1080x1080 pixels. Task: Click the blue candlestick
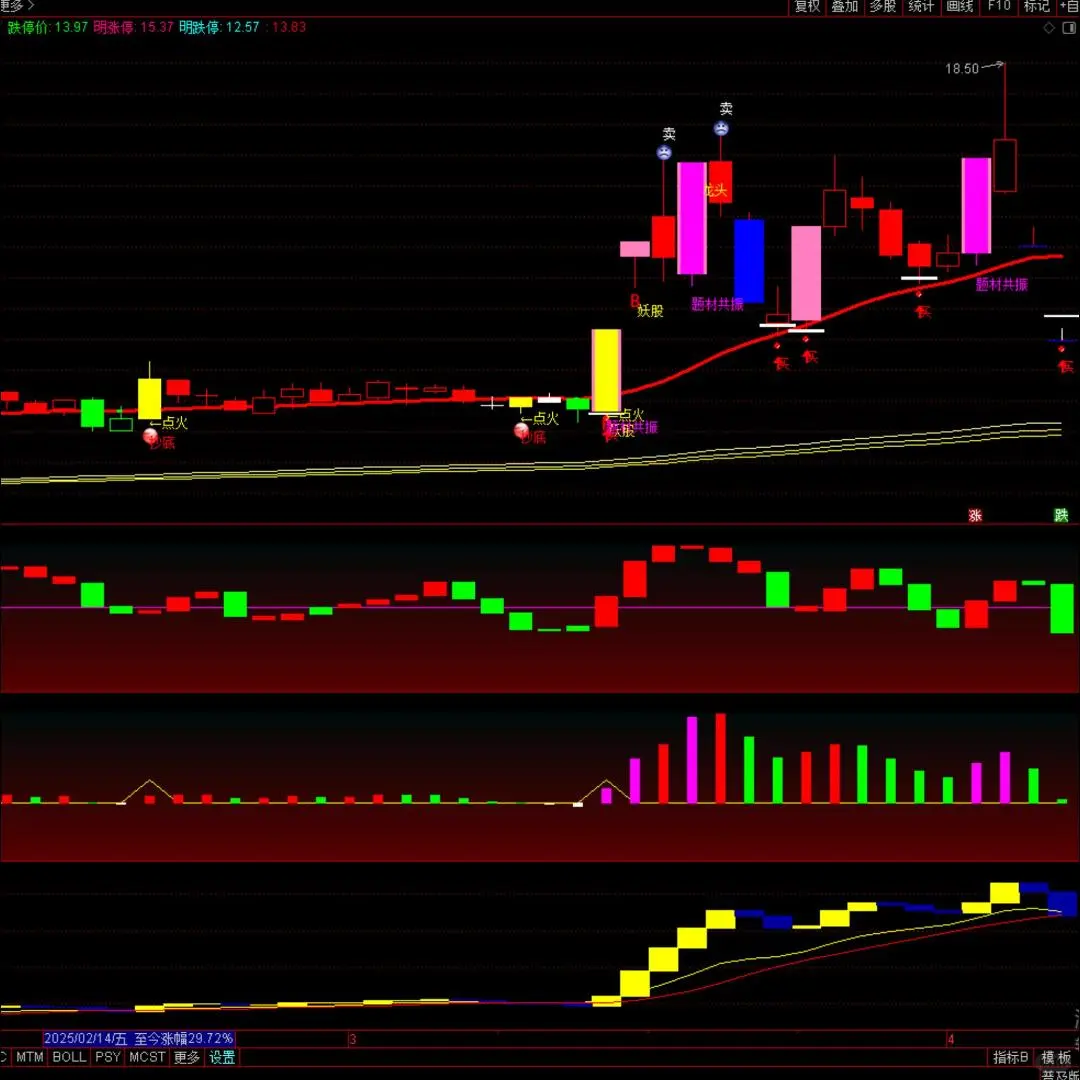pos(749,261)
